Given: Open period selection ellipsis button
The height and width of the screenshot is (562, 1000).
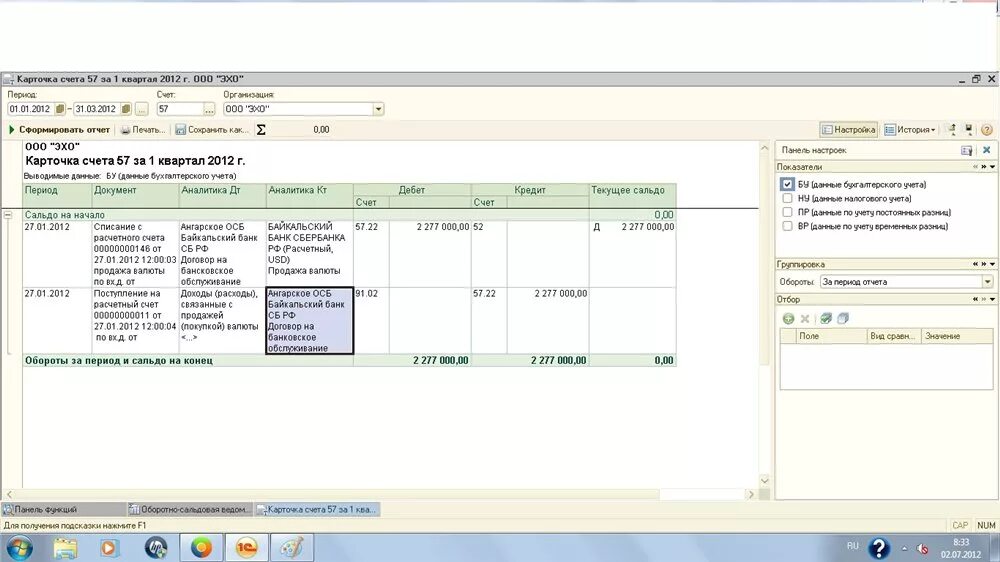Looking at the screenshot, I should [x=142, y=109].
